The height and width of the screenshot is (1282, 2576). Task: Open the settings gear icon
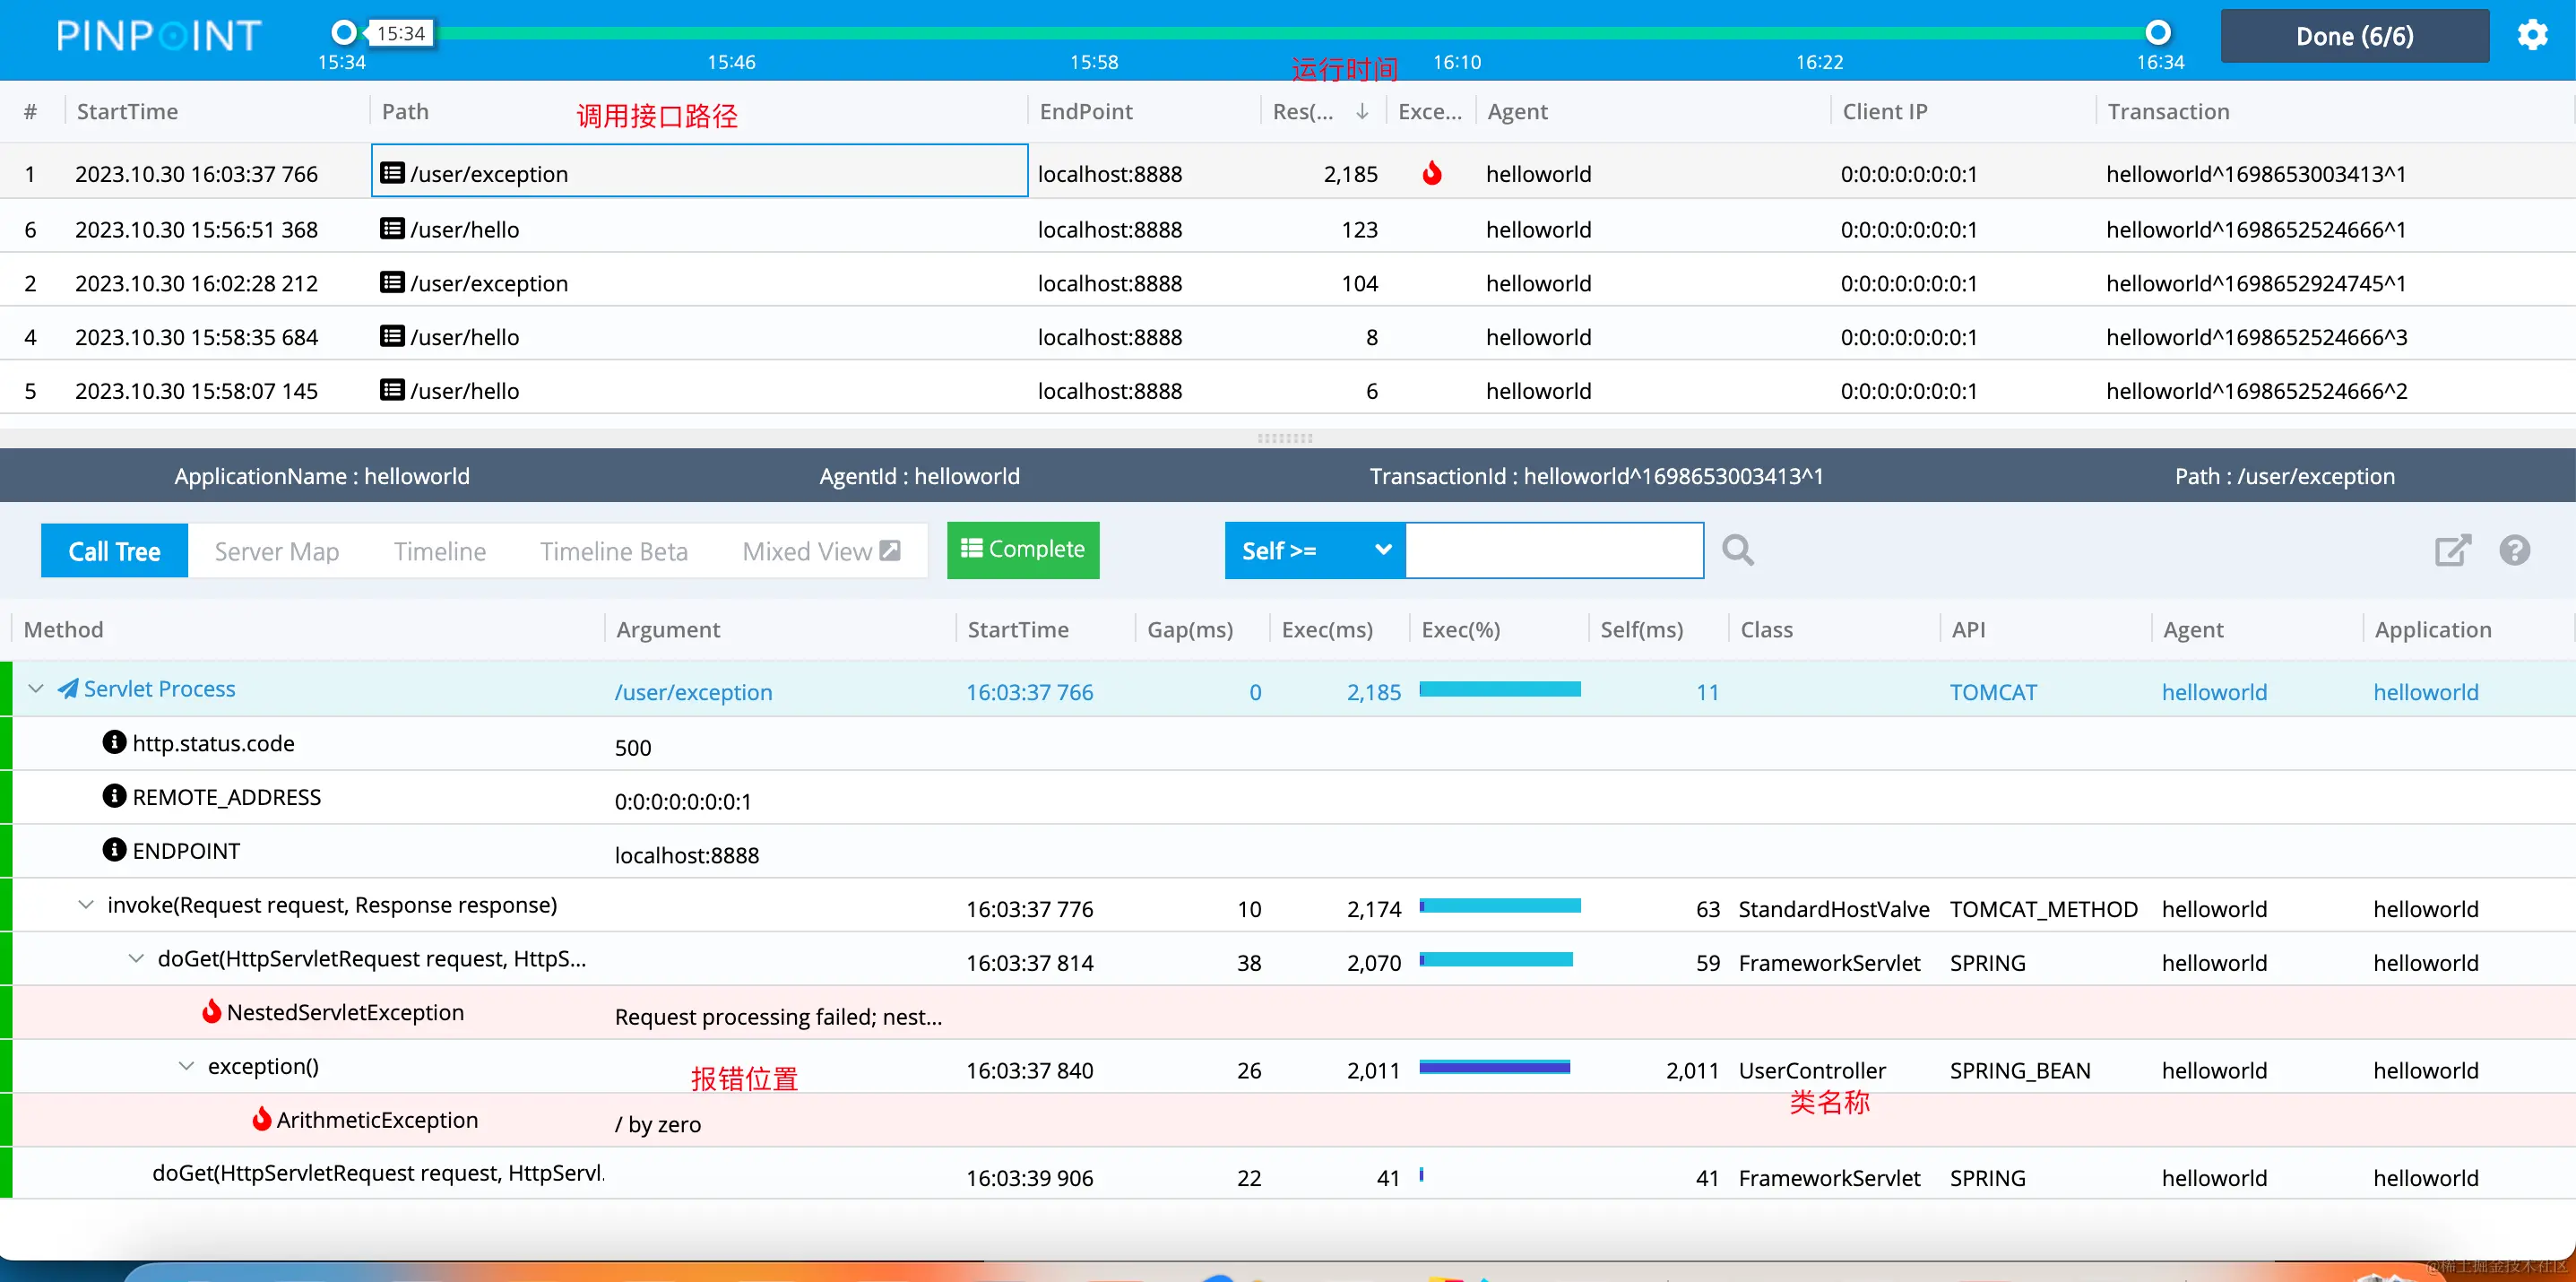coord(2531,36)
